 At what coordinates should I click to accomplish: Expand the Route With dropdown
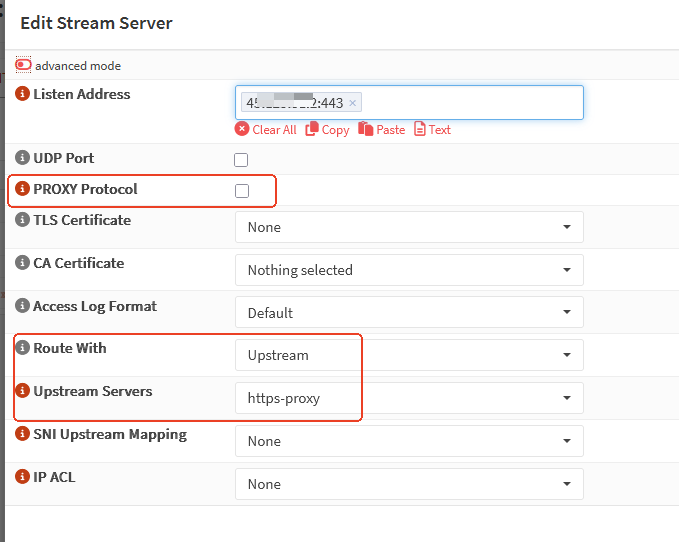pos(409,355)
